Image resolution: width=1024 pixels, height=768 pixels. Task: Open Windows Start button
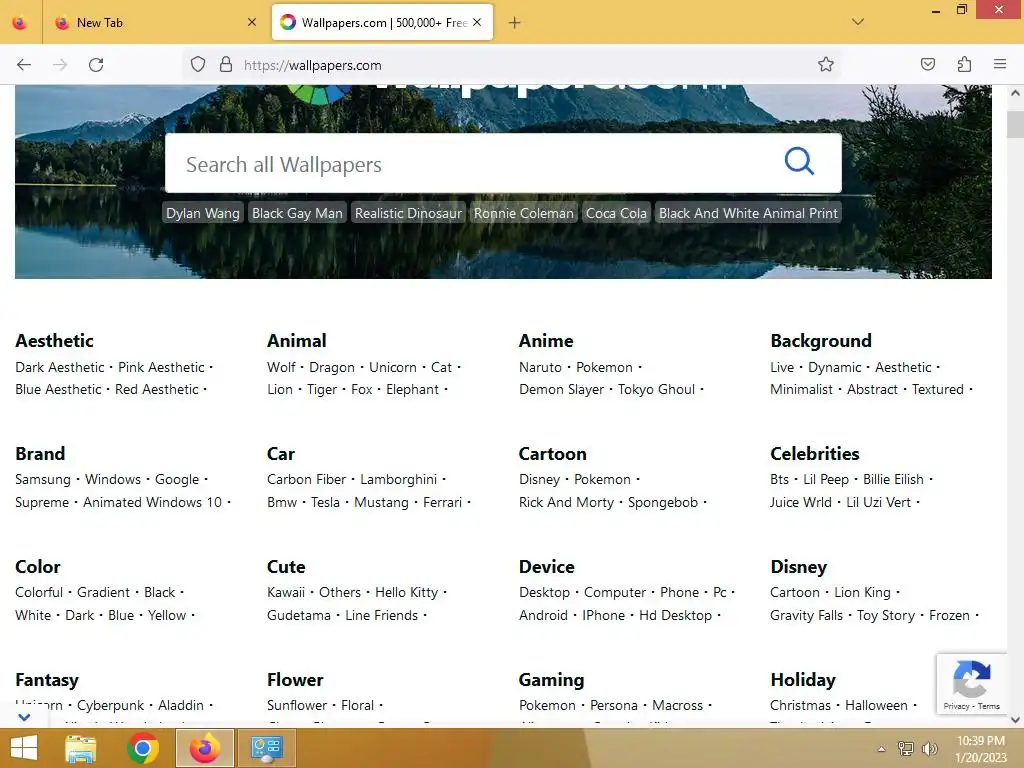coord(24,748)
